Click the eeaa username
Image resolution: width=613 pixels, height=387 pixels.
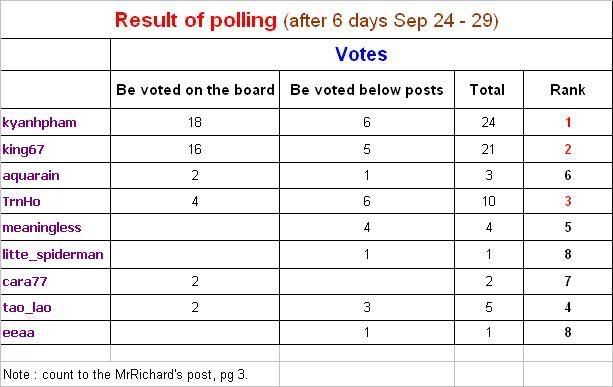[18, 333]
